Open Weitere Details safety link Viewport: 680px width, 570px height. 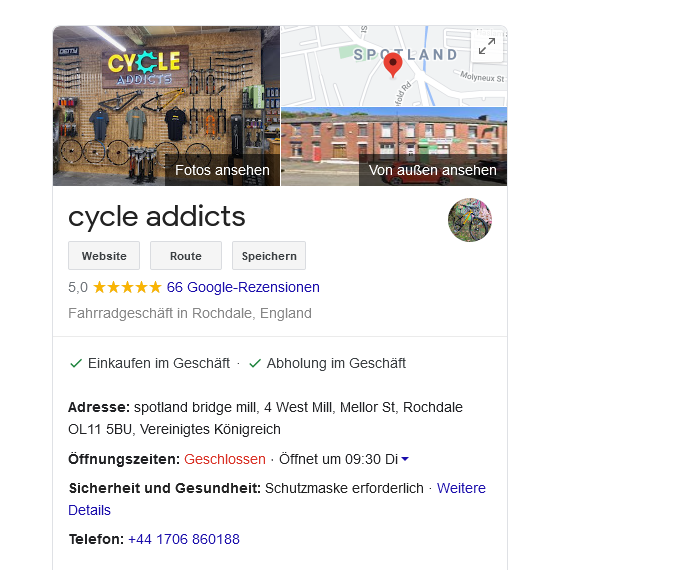pos(277,499)
